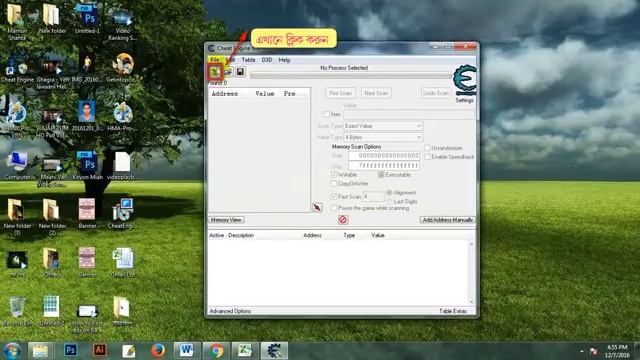Open the Mamun Shanta folder on the desktop
This screenshot has width=640, height=360.
pos(17,21)
